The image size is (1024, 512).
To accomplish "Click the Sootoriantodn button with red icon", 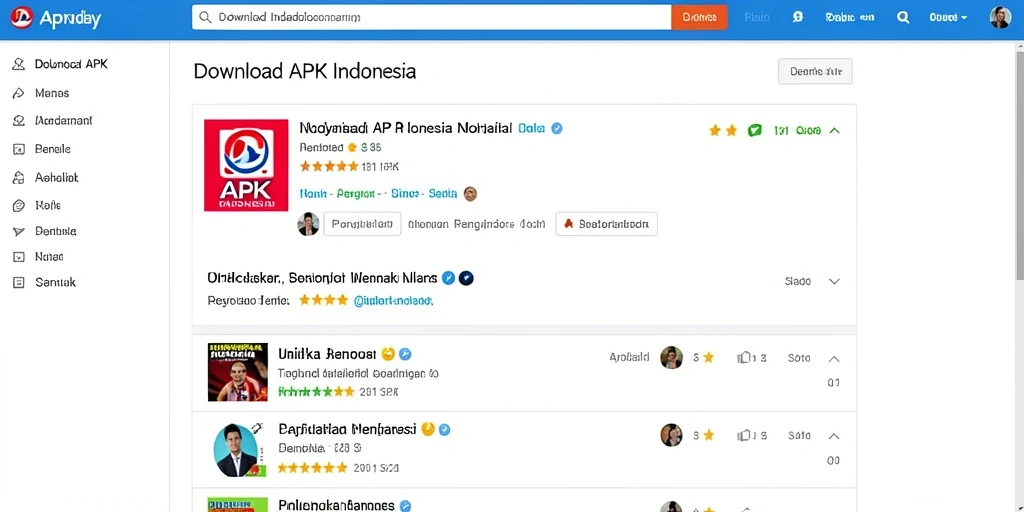I will 606,223.
